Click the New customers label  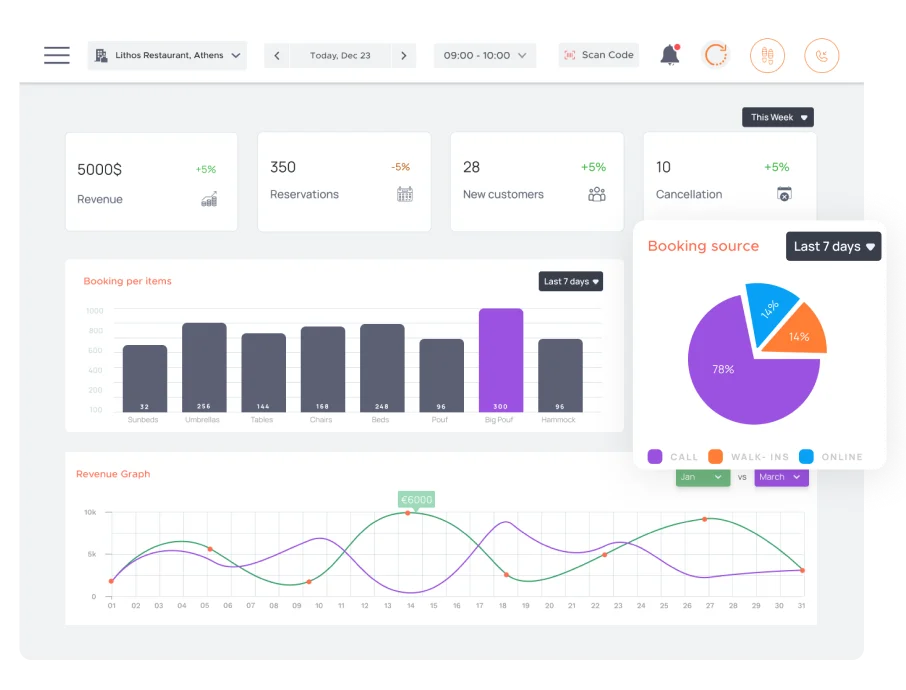pos(503,195)
